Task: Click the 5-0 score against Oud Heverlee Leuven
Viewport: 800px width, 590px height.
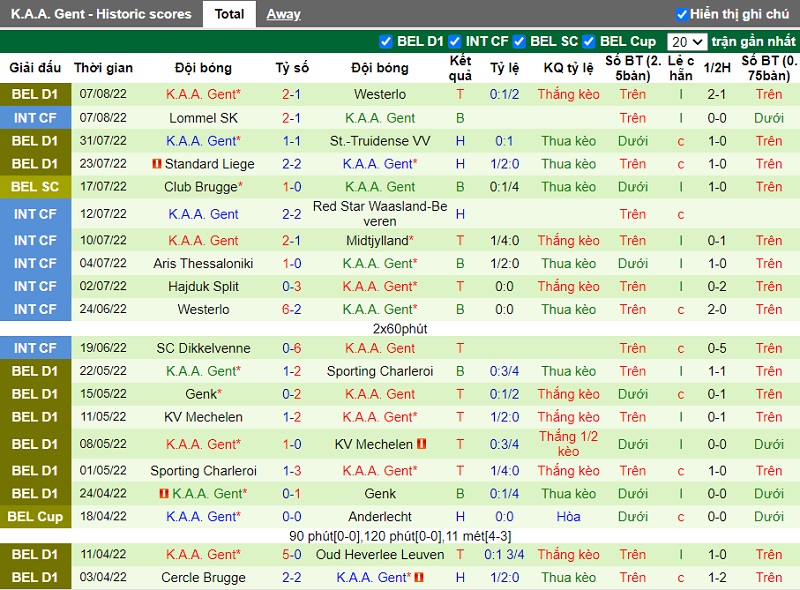Action: click(x=292, y=555)
